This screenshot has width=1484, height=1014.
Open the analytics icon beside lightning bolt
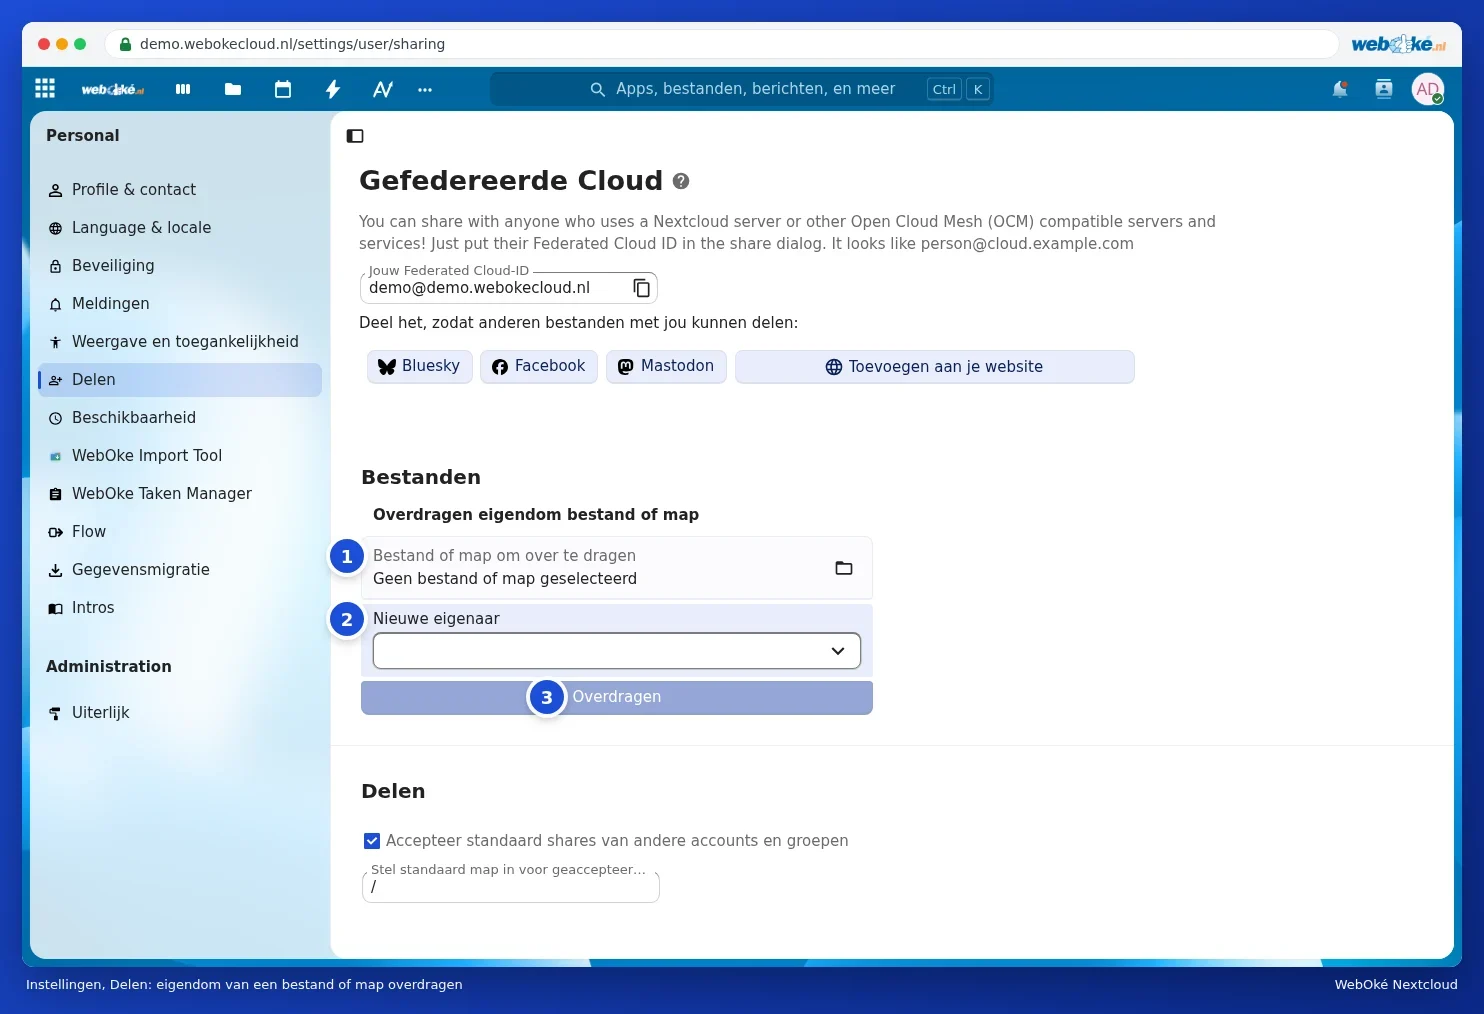(x=383, y=89)
